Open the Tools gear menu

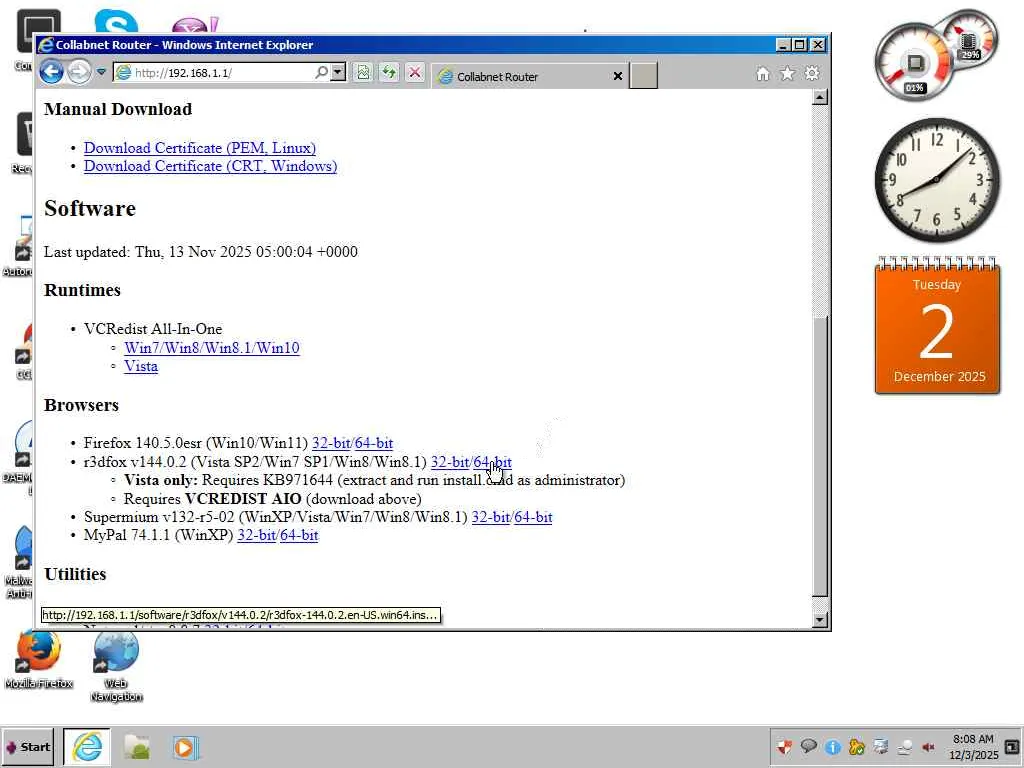(x=812, y=73)
